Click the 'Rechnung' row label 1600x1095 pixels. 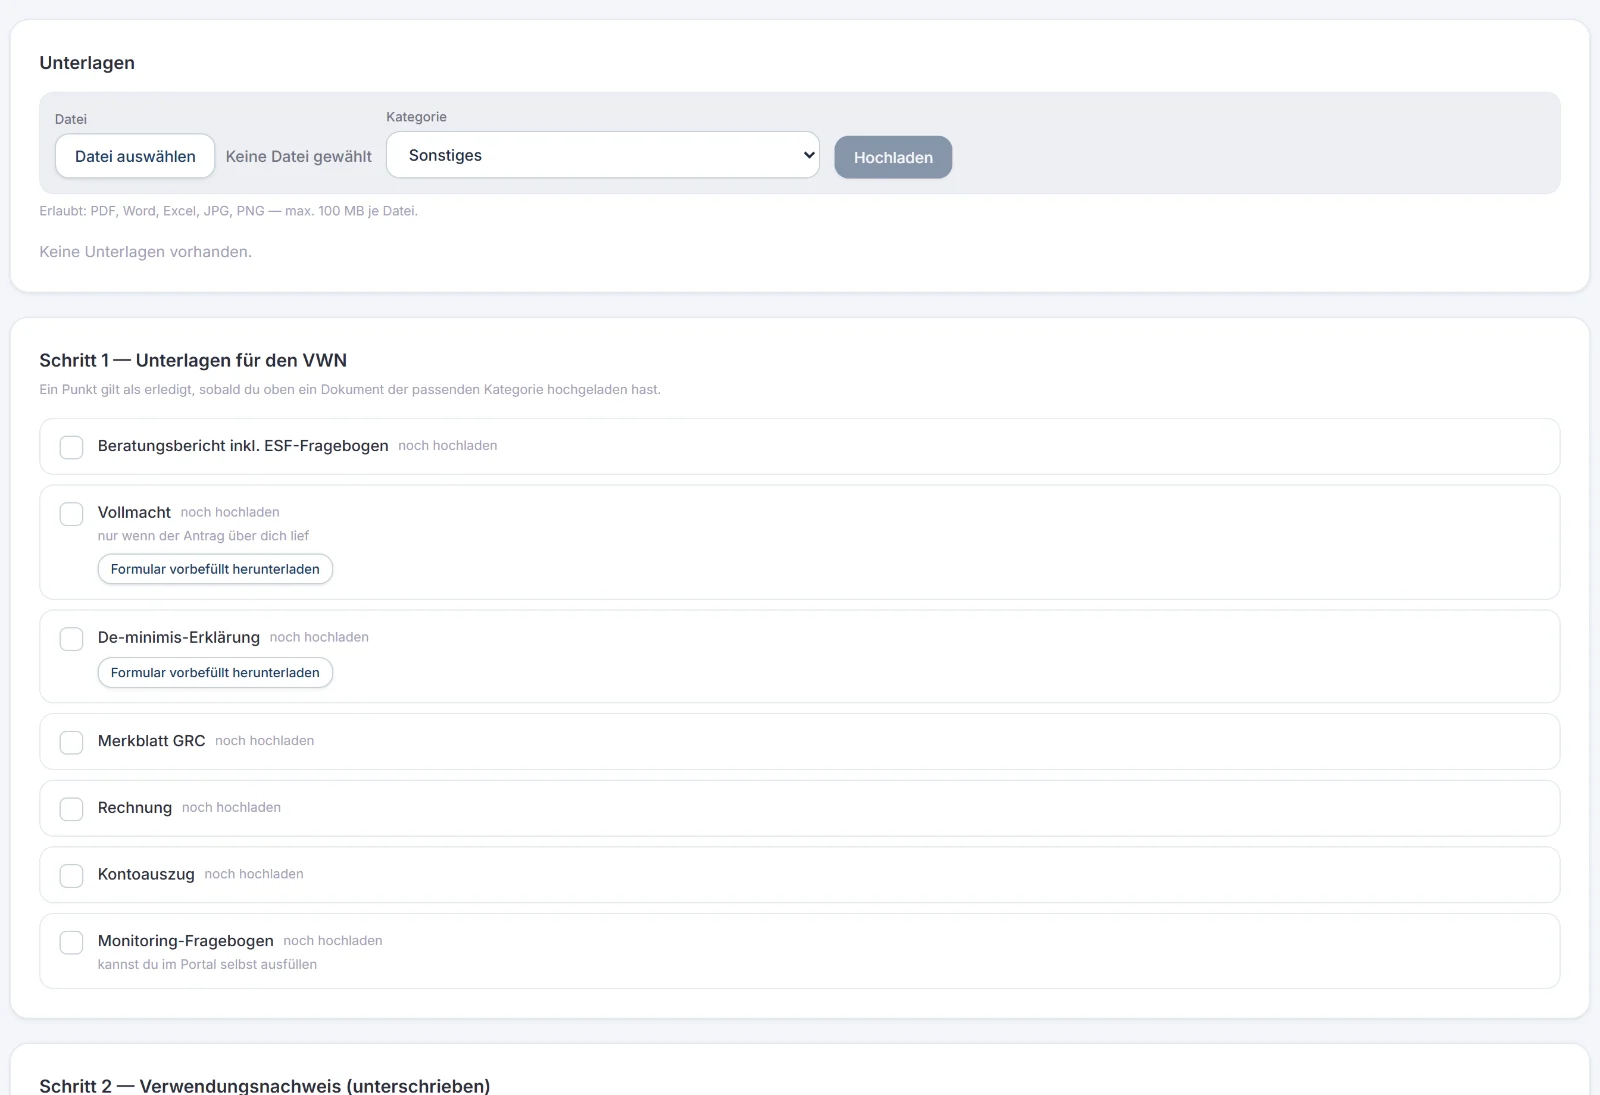coord(135,808)
